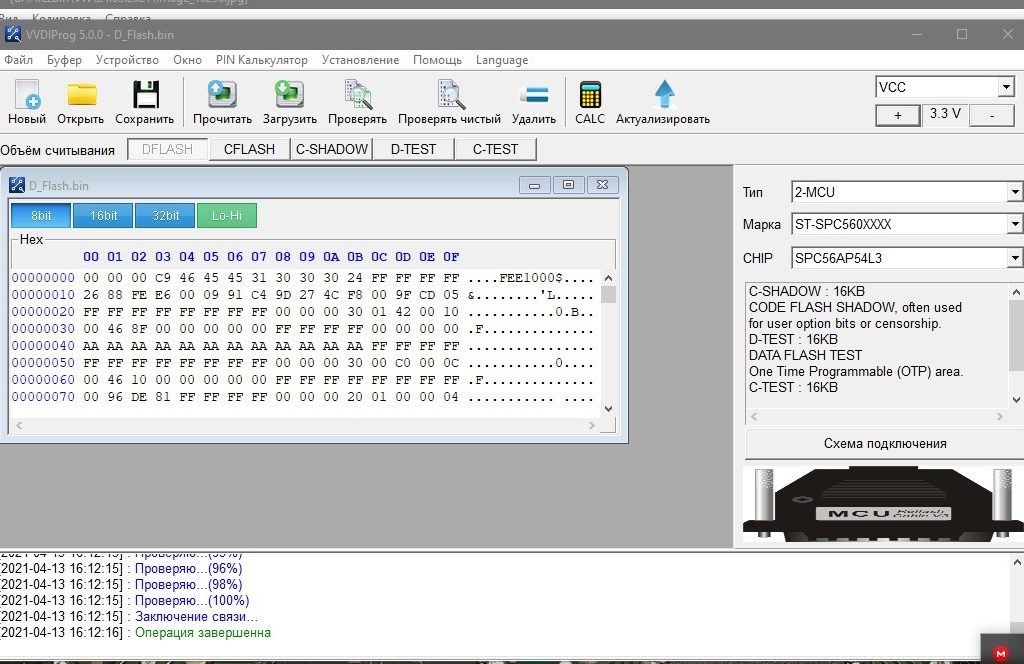The width and height of the screenshot is (1024, 664).
Task: Switch hex view to 32bit mode
Action: 165,215
